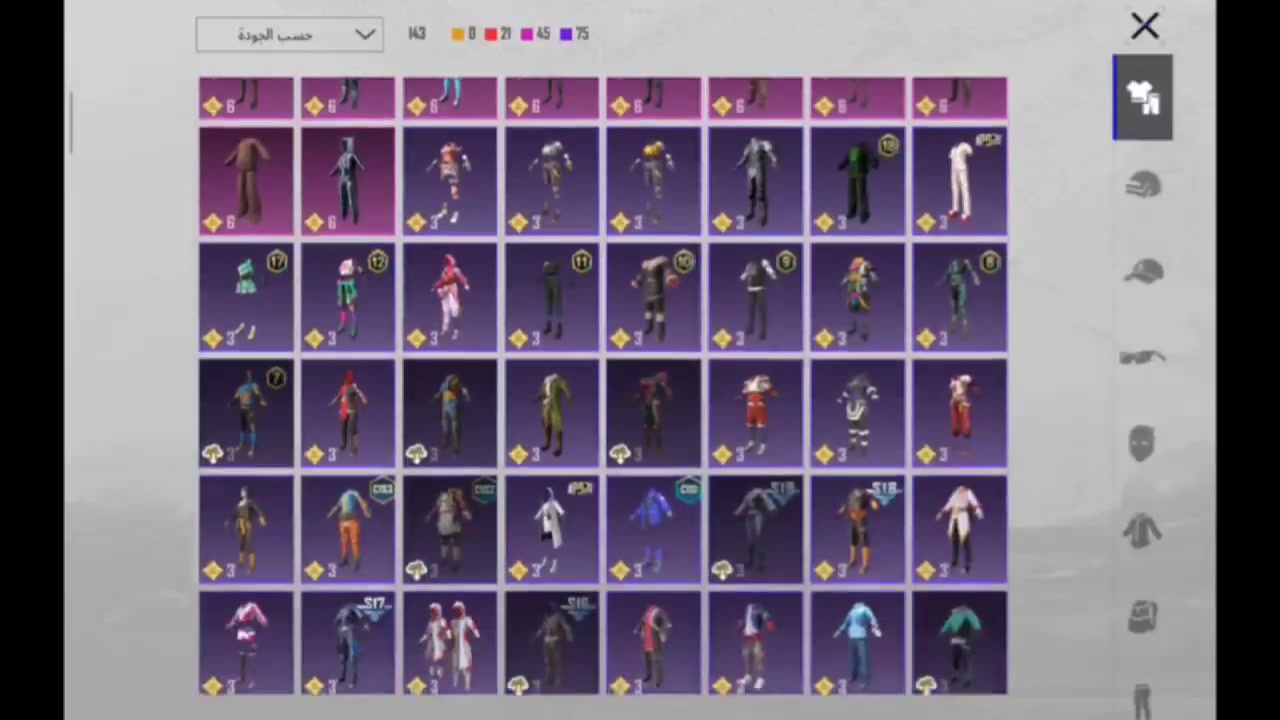Screen dimensions: 1280x720
Task: Select the green-black outfit with badge 10
Action: click(x=858, y=181)
